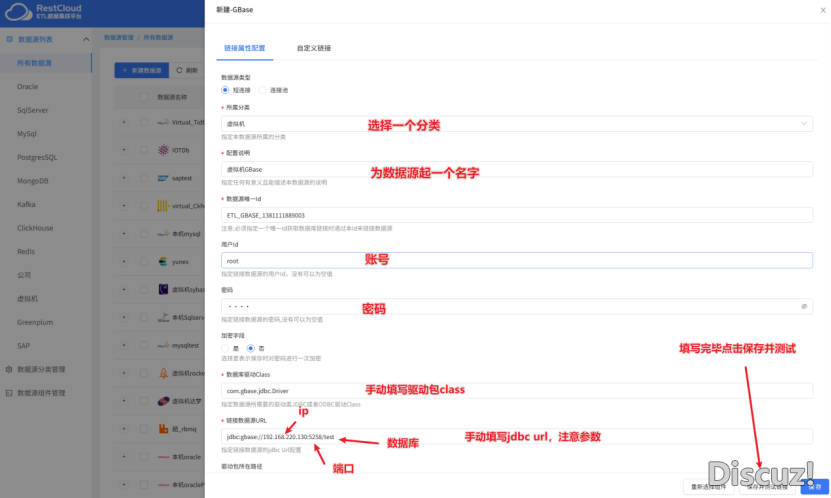Click the 虚拟机达梦 datasource icon
831x498 pixels.
click(x=163, y=401)
